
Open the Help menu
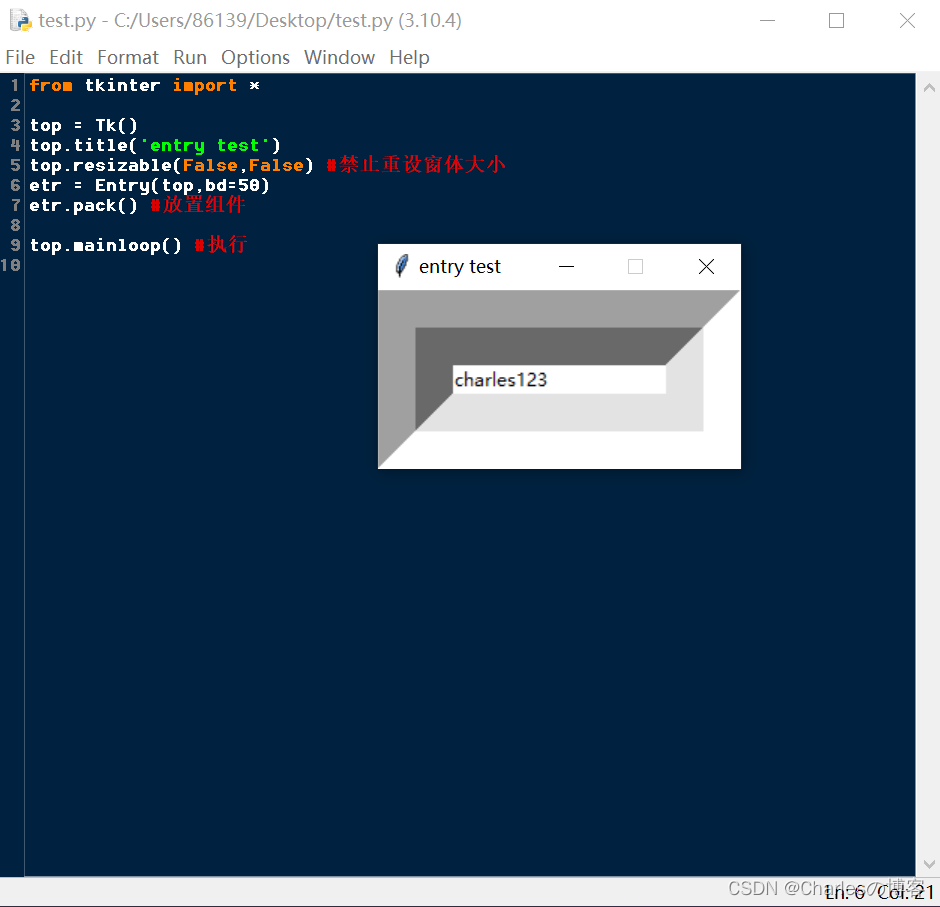coord(409,57)
